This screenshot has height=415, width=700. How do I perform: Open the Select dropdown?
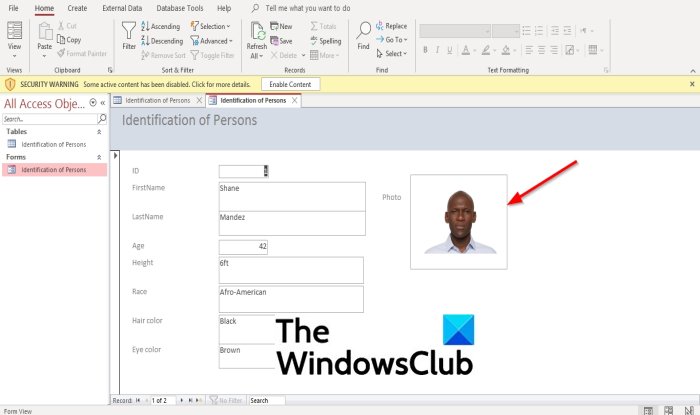pos(392,54)
